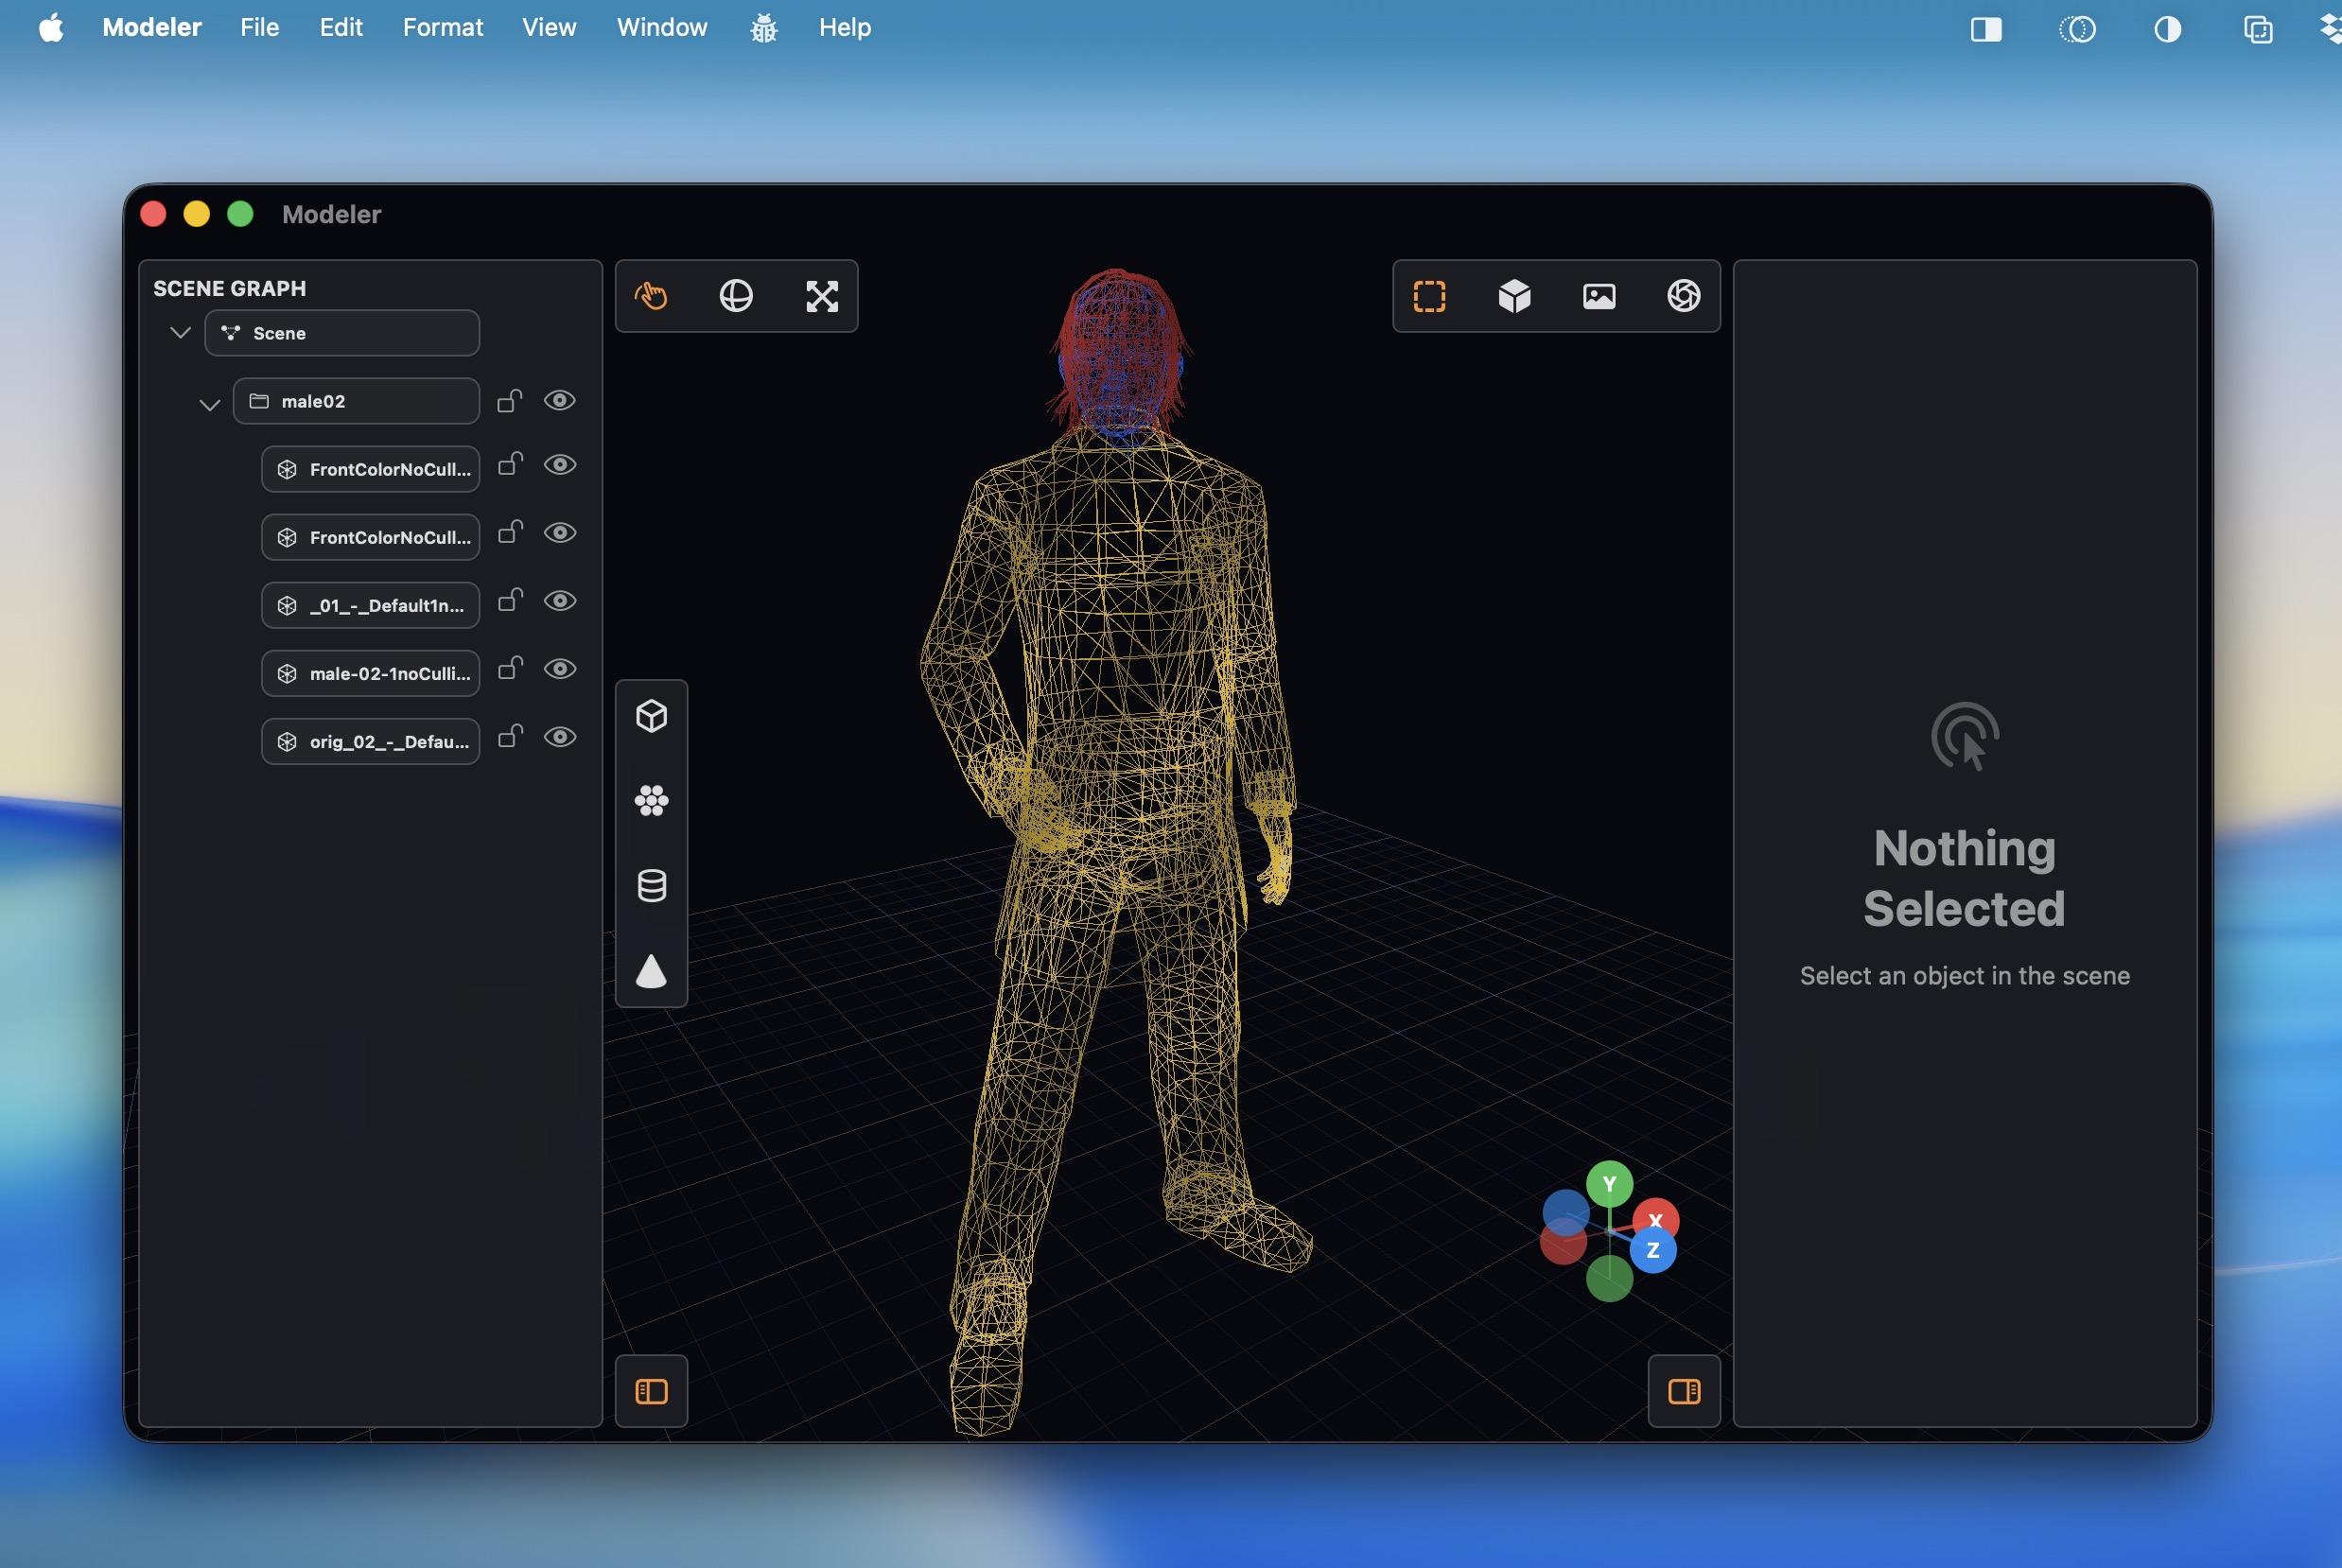Image resolution: width=2342 pixels, height=1568 pixels.
Task: Click the camera aperture icon
Action: coord(1684,296)
